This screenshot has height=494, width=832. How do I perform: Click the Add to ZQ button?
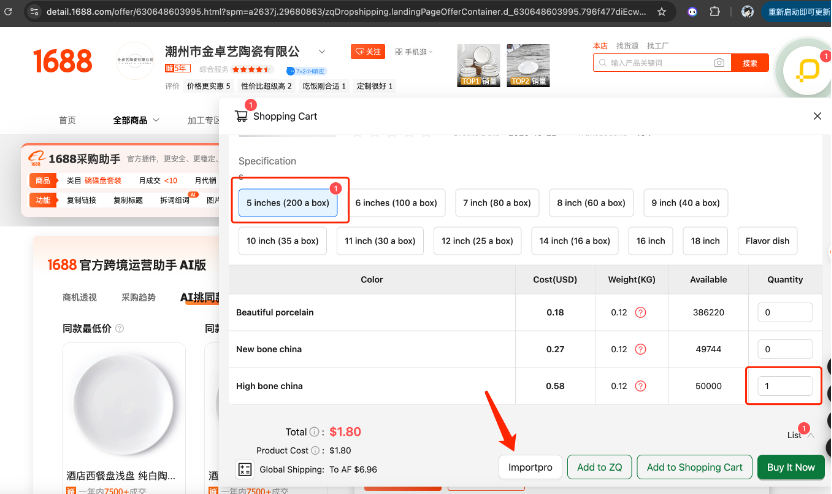point(600,467)
